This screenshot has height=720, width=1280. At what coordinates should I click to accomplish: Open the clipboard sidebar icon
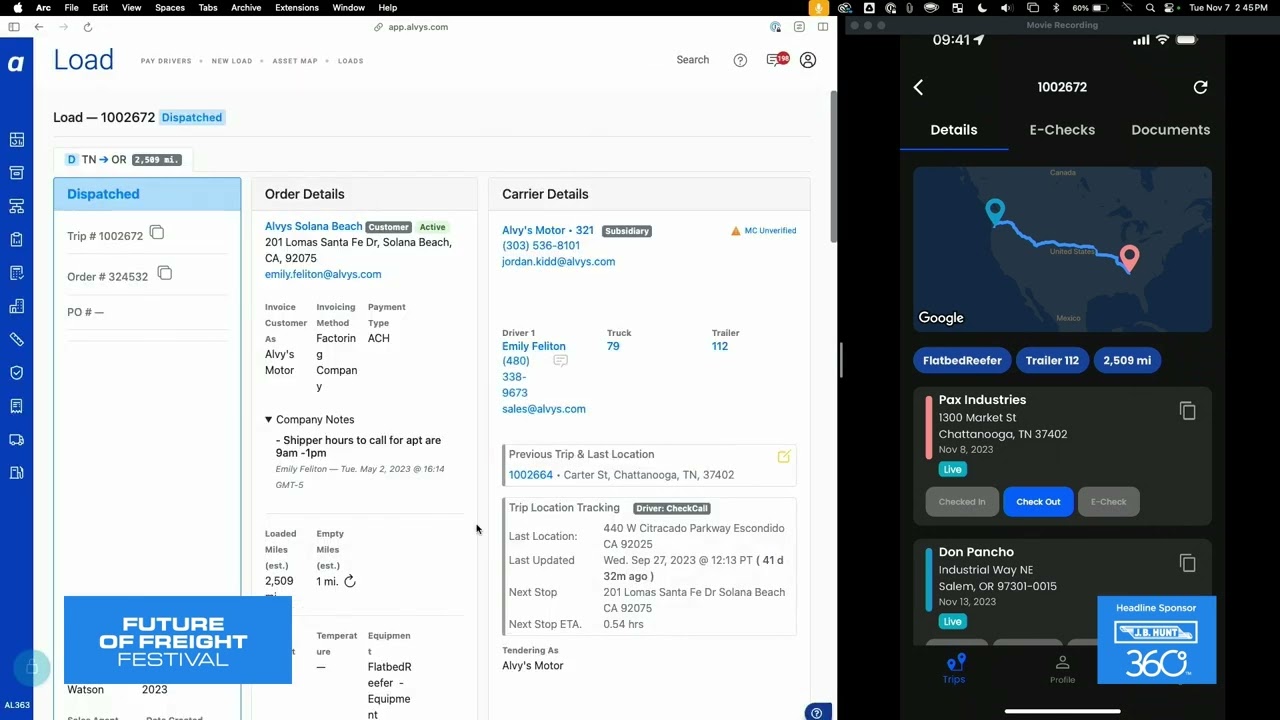click(16, 240)
